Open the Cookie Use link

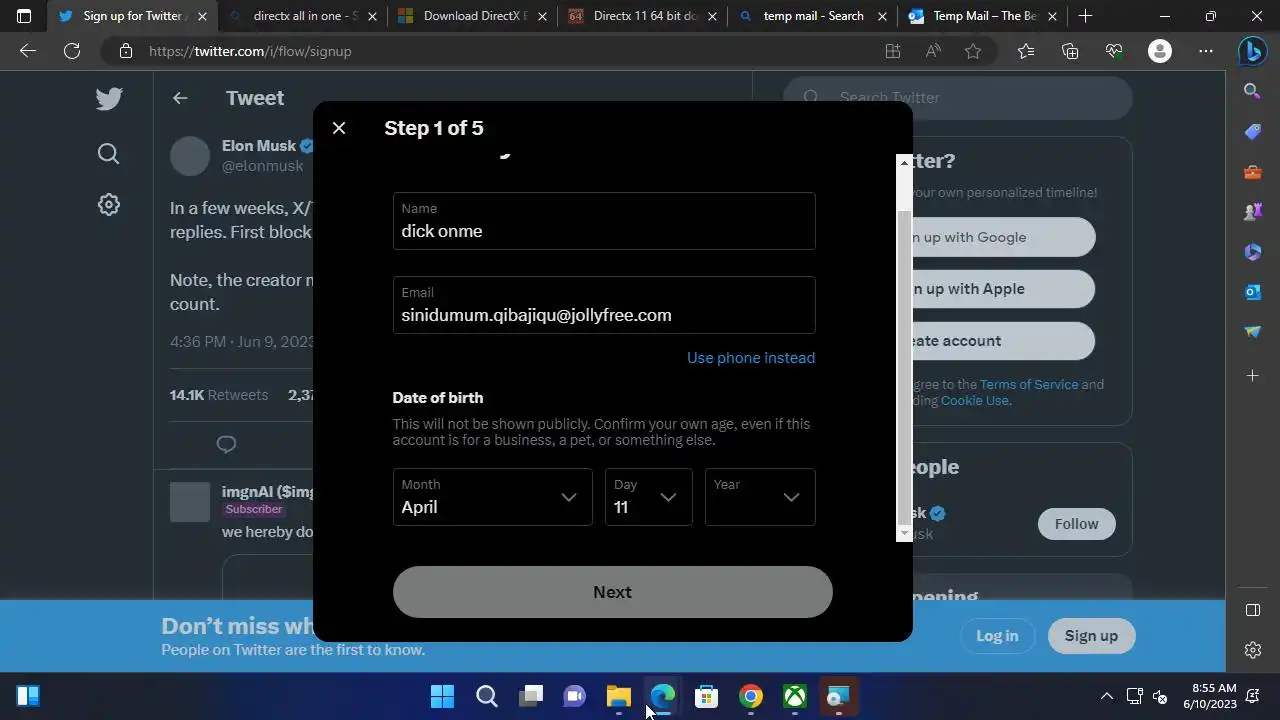[975, 400]
